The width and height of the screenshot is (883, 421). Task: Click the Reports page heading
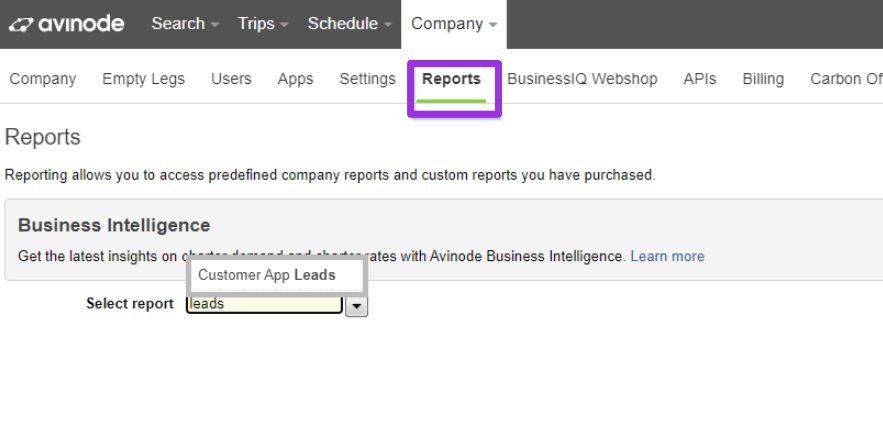[43, 137]
